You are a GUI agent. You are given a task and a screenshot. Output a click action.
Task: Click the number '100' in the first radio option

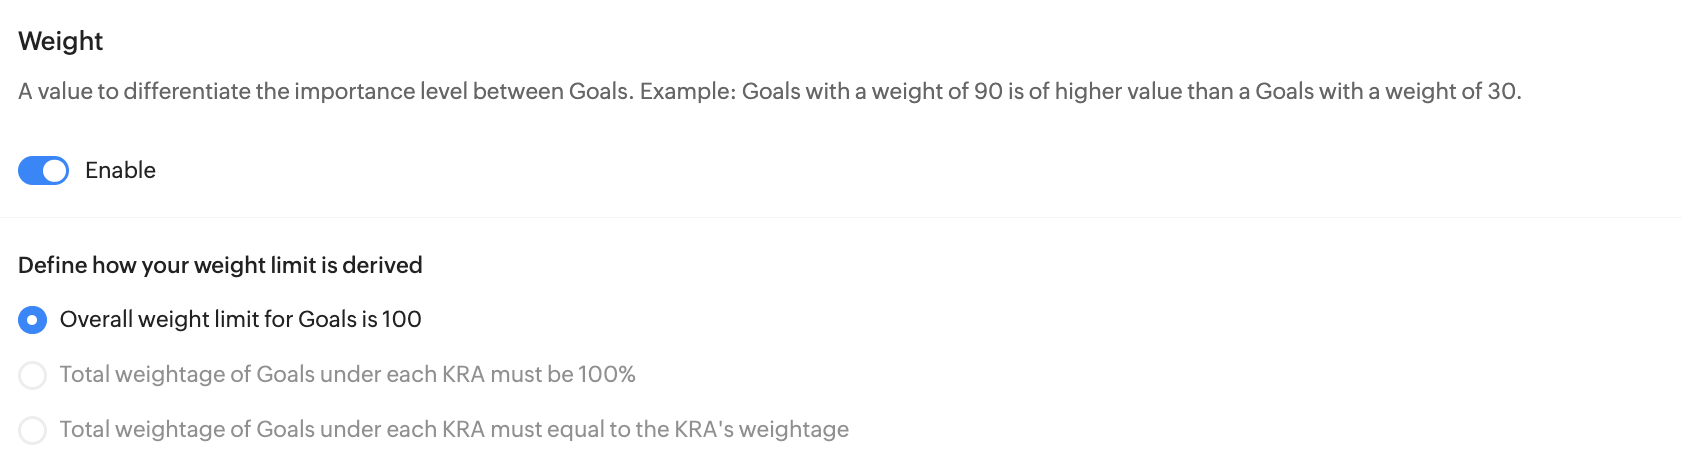[401, 320]
